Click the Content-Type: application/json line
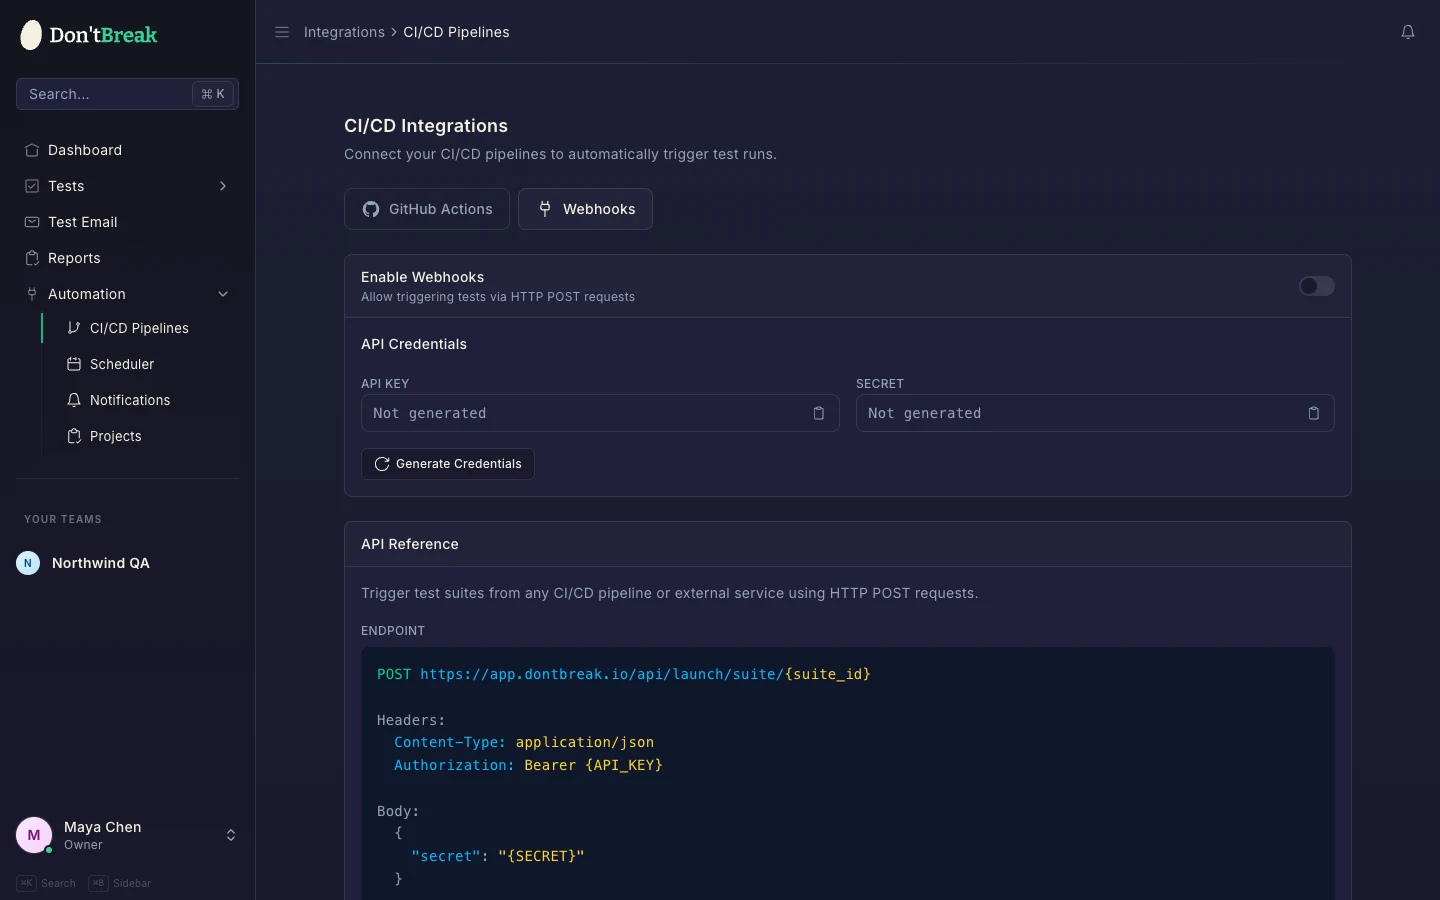Image resolution: width=1440 pixels, height=900 pixels. click(x=524, y=742)
